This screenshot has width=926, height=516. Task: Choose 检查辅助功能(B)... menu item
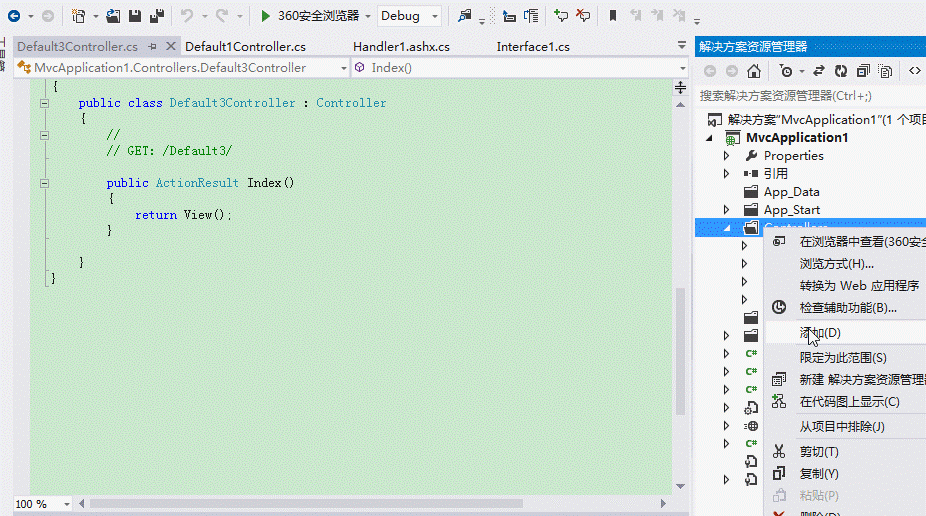point(846,308)
